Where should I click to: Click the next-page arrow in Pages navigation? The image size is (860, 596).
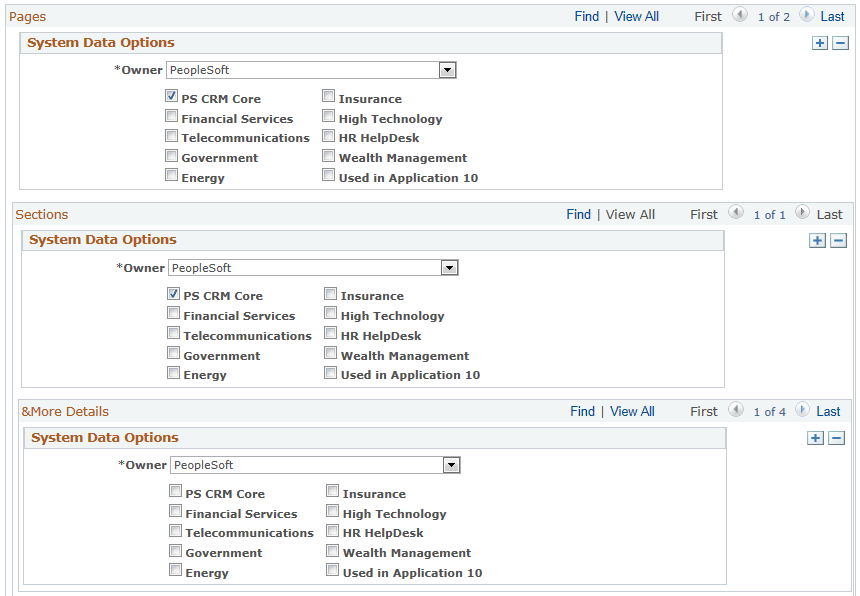coord(806,16)
